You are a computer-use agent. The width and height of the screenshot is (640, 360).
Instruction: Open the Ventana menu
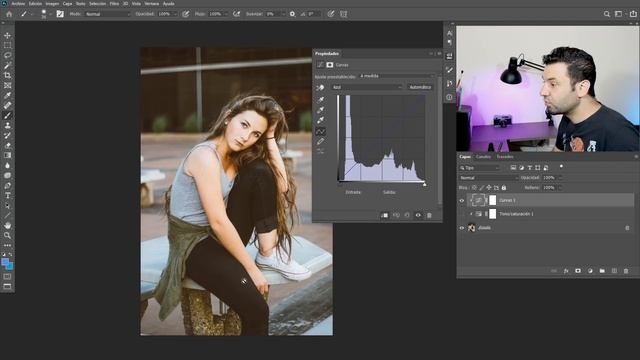tap(151, 4)
